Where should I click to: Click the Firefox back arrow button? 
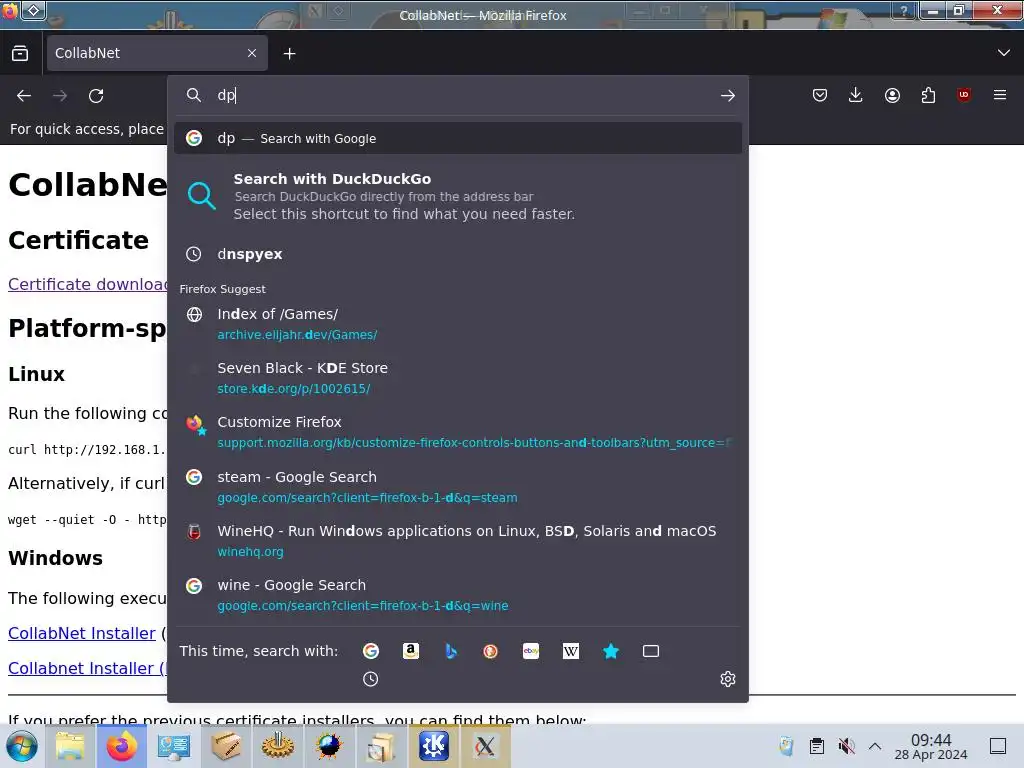24,96
